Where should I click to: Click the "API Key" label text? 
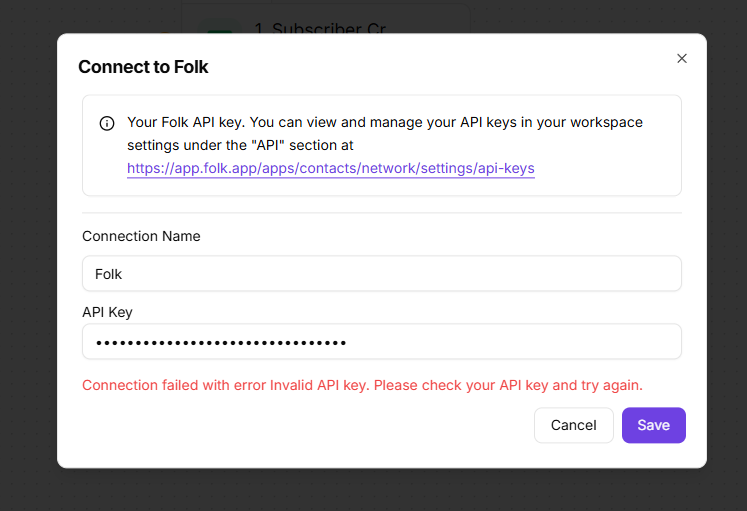click(107, 312)
